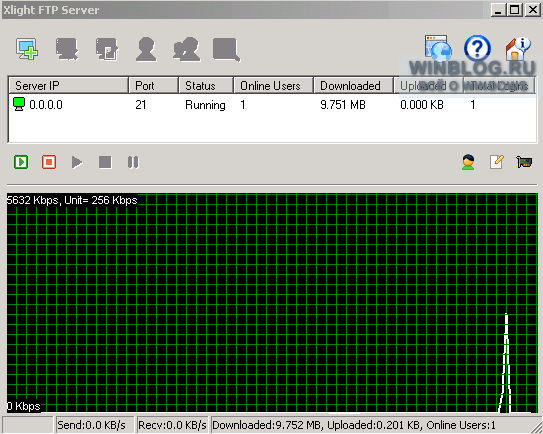
Task: Sort by the Server IP column header
Action: (68, 86)
